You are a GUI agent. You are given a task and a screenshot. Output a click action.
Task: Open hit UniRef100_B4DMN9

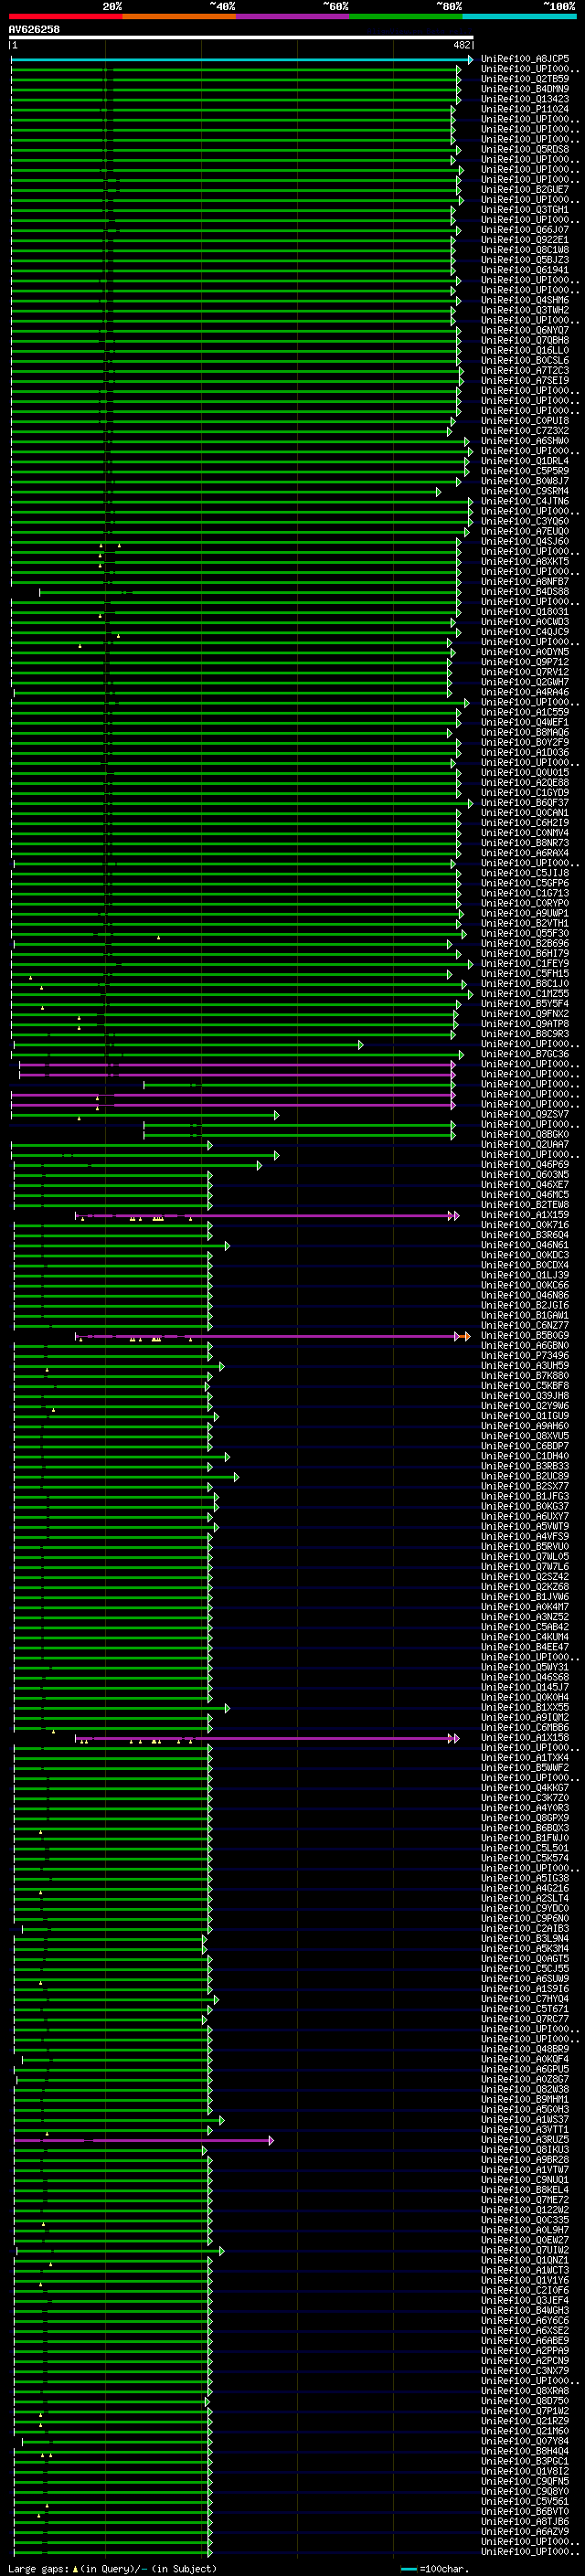525,89
